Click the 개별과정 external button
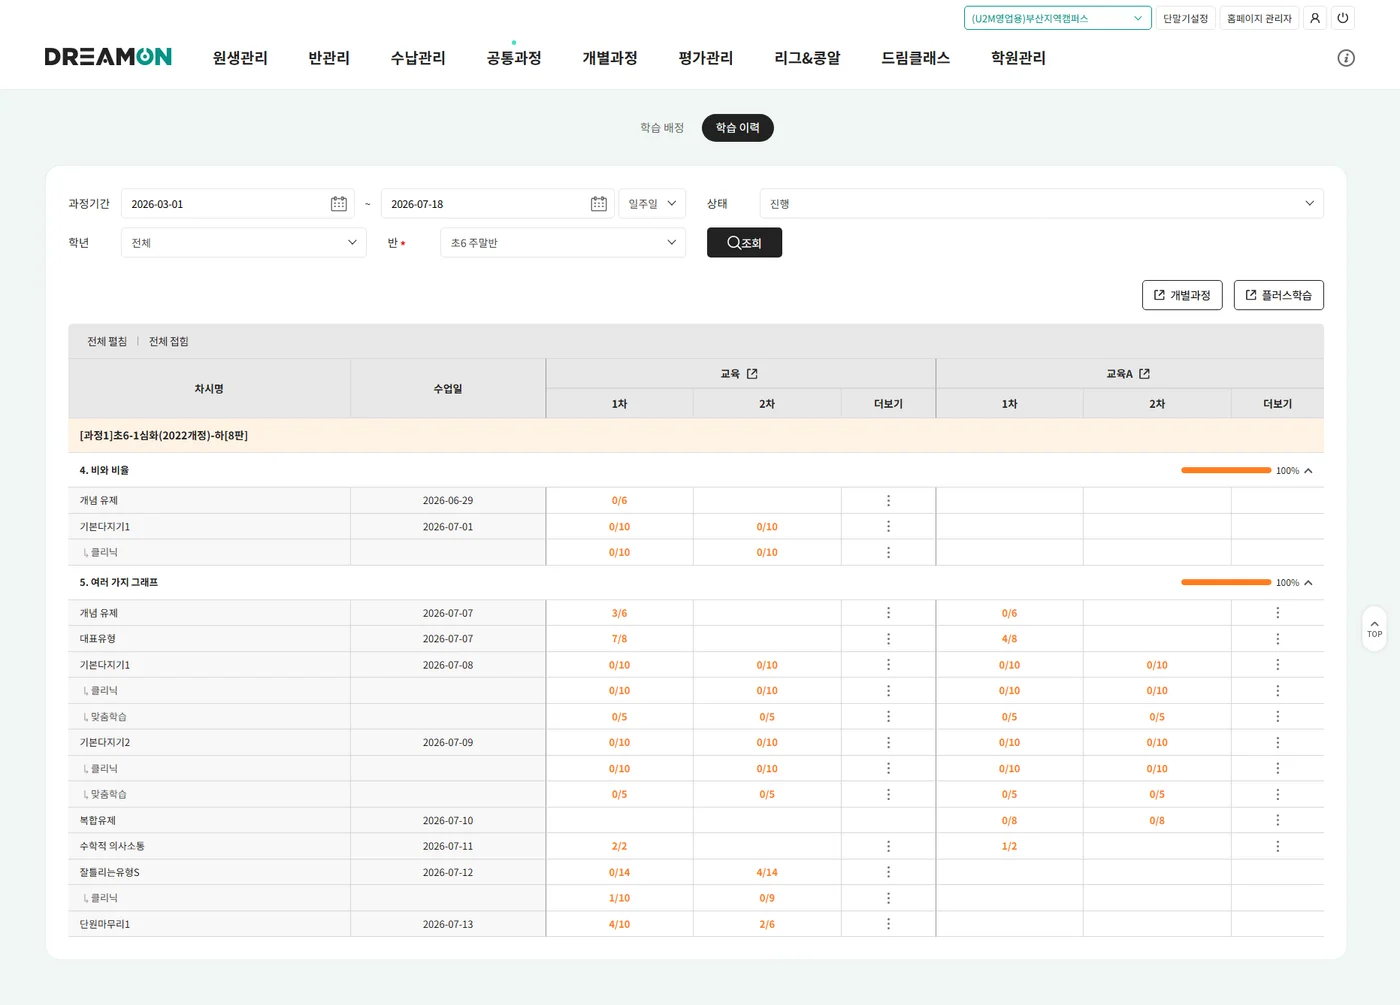Viewport: 1400px width, 1005px height. [1182, 295]
